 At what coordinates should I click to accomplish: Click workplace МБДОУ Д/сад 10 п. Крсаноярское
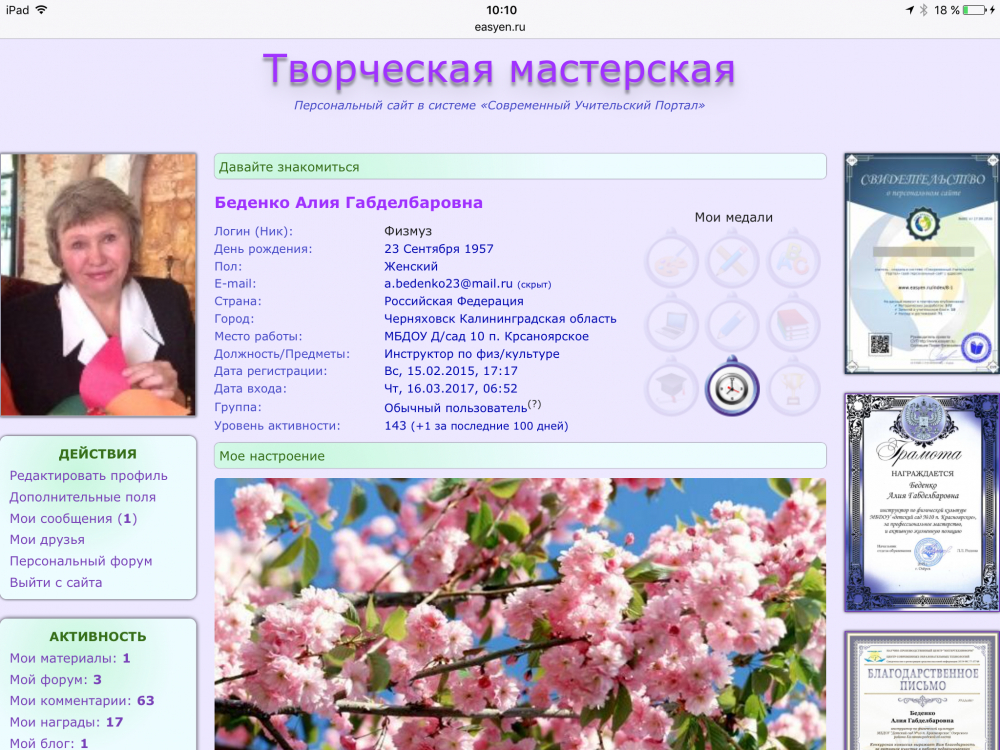(x=486, y=336)
